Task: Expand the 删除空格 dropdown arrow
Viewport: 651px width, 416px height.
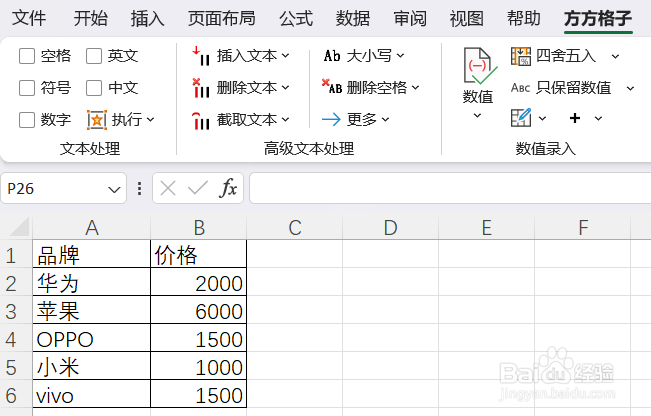Action: (x=416, y=88)
